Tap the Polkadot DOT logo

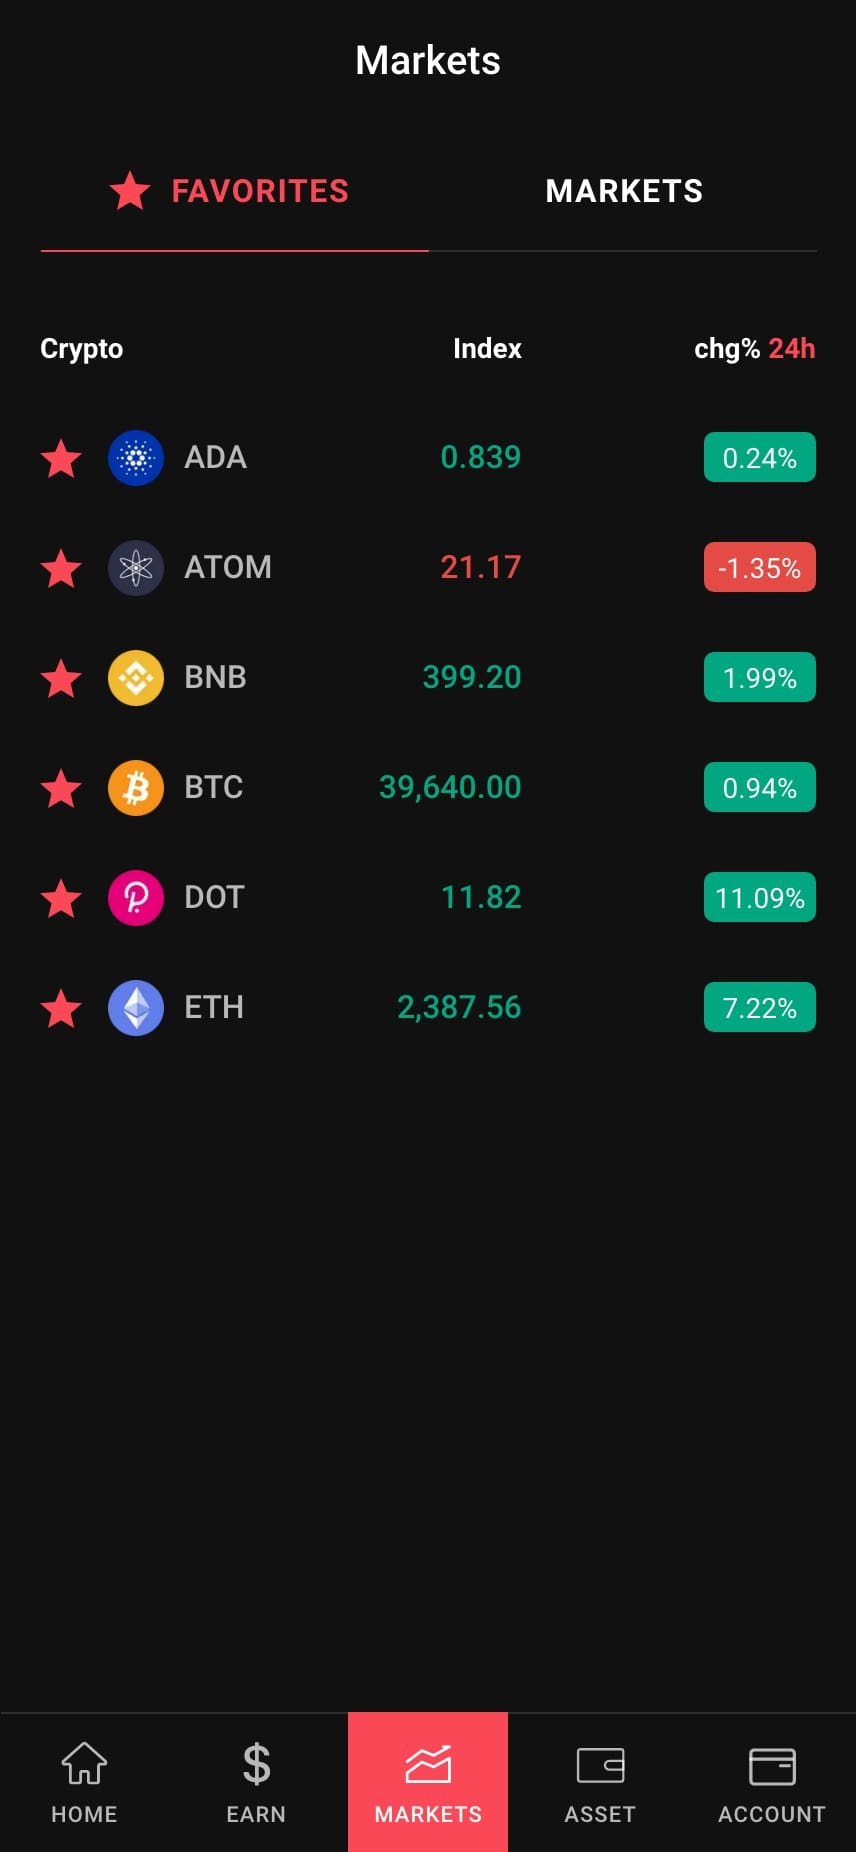(x=136, y=898)
